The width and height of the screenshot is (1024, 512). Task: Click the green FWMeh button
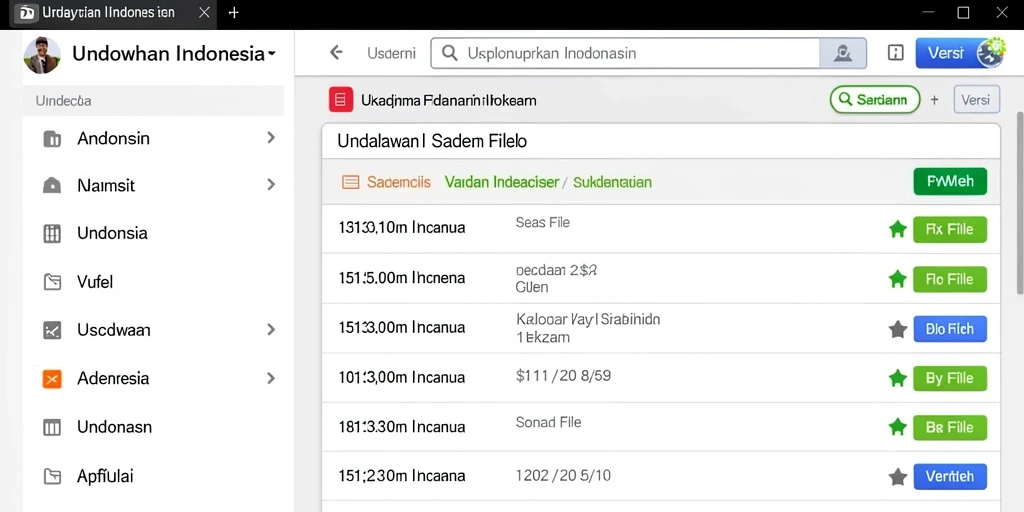(950, 182)
